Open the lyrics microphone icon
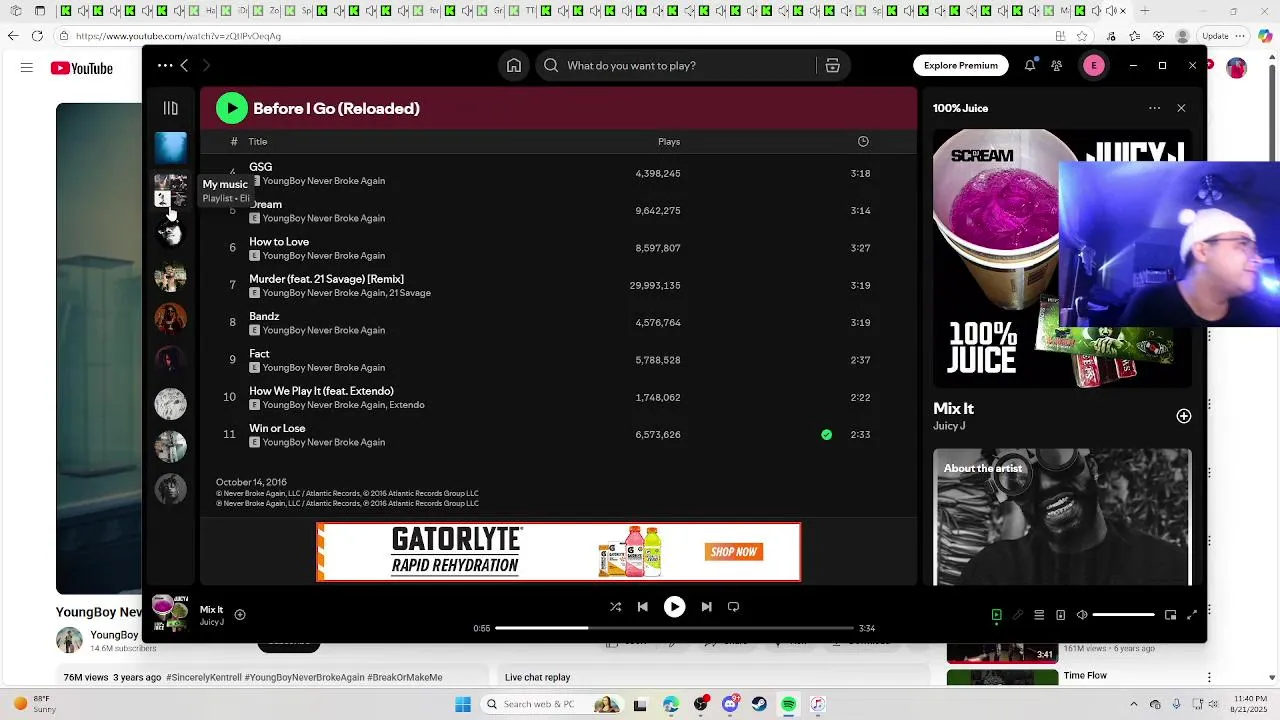The width and height of the screenshot is (1280, 720). click(x=1018, y=615)
